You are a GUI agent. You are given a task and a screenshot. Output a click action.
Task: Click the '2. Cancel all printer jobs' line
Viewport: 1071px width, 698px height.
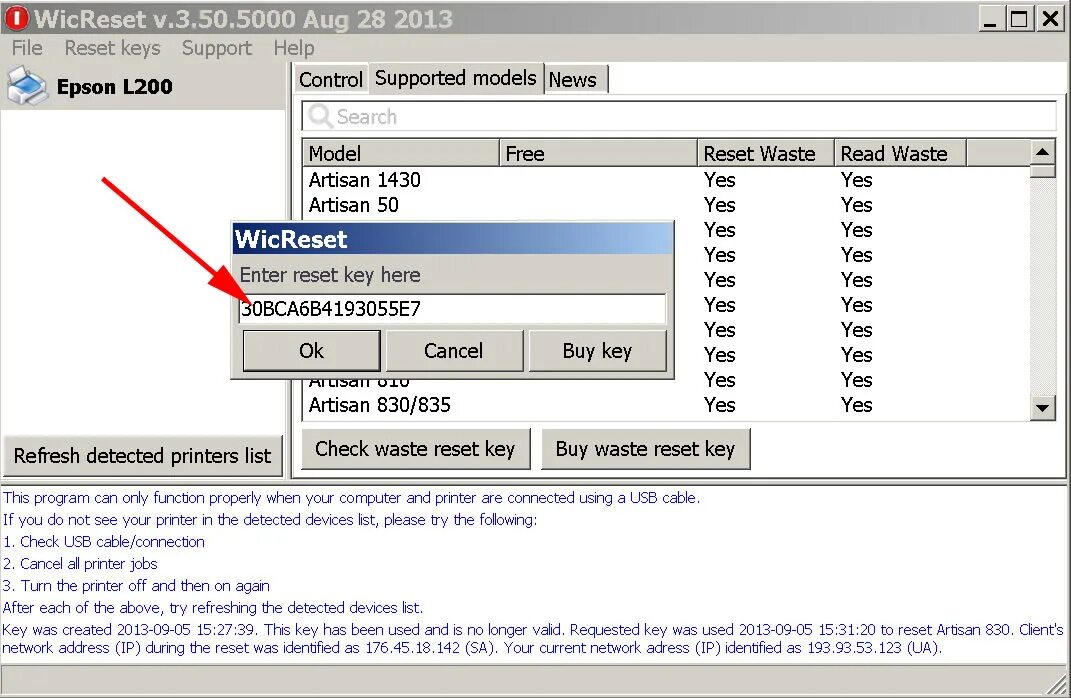80,563
